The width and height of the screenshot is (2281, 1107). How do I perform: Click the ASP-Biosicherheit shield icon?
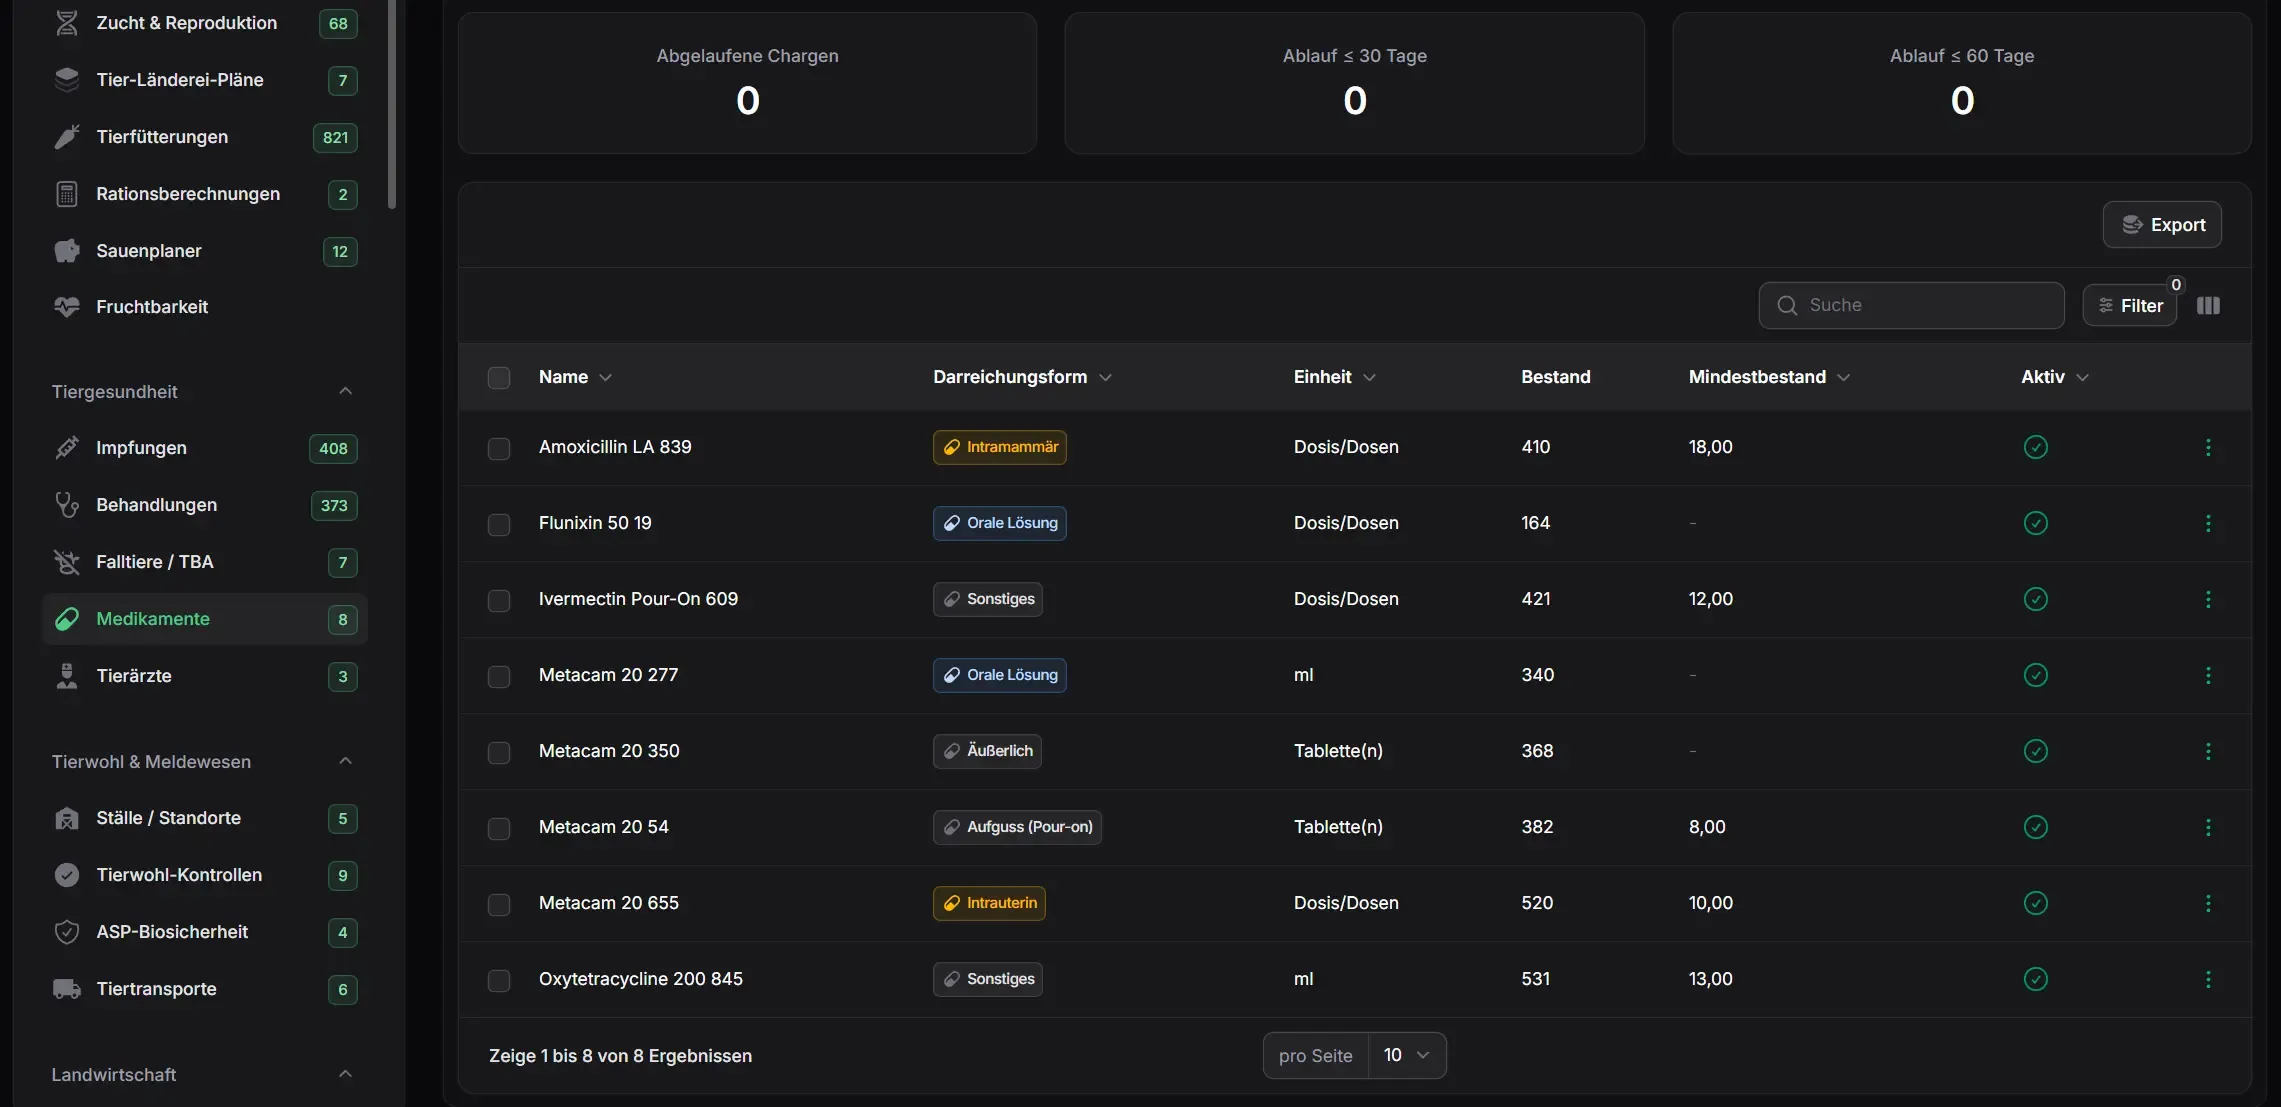click(67, 932)
